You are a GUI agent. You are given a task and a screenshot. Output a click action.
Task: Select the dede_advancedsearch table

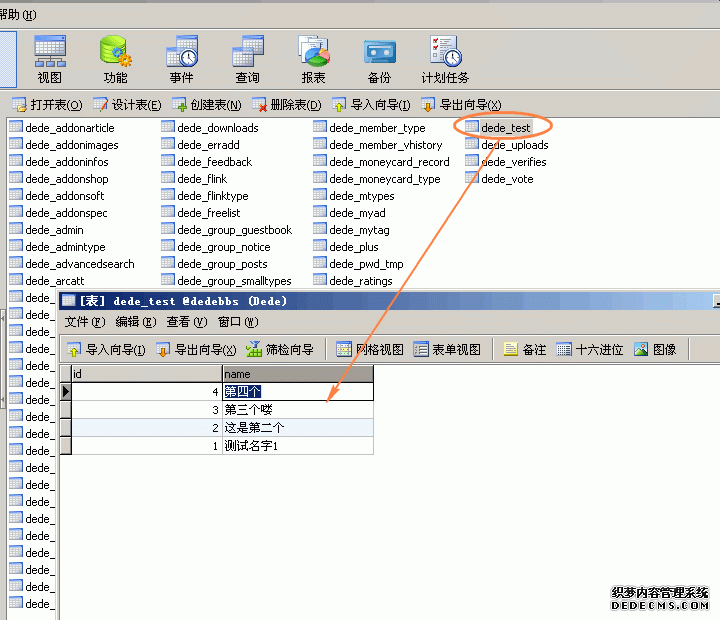(72, 264)
